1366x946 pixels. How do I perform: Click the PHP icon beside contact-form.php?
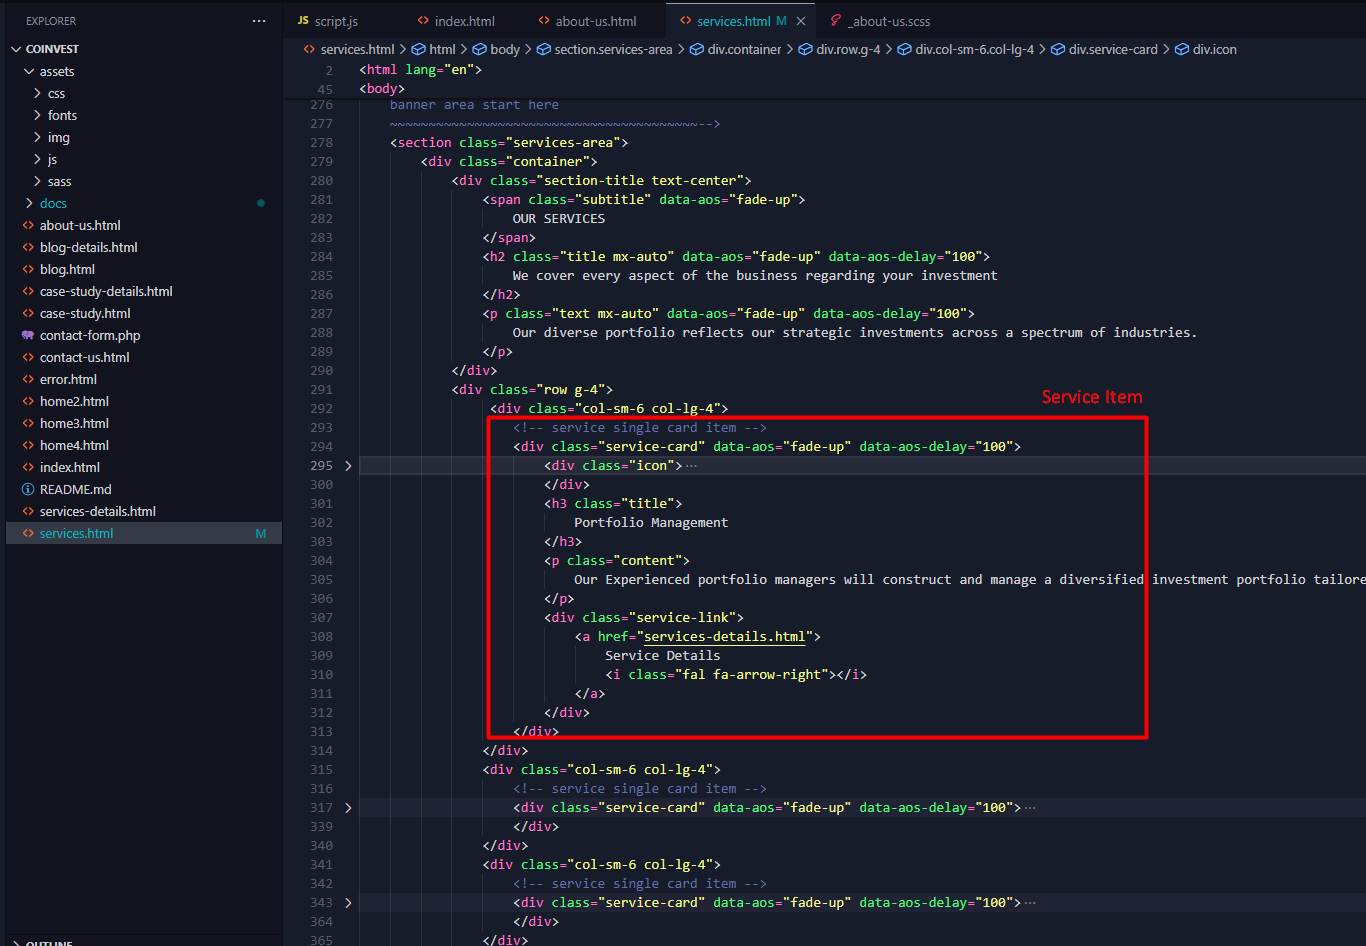tap(28, 335)
